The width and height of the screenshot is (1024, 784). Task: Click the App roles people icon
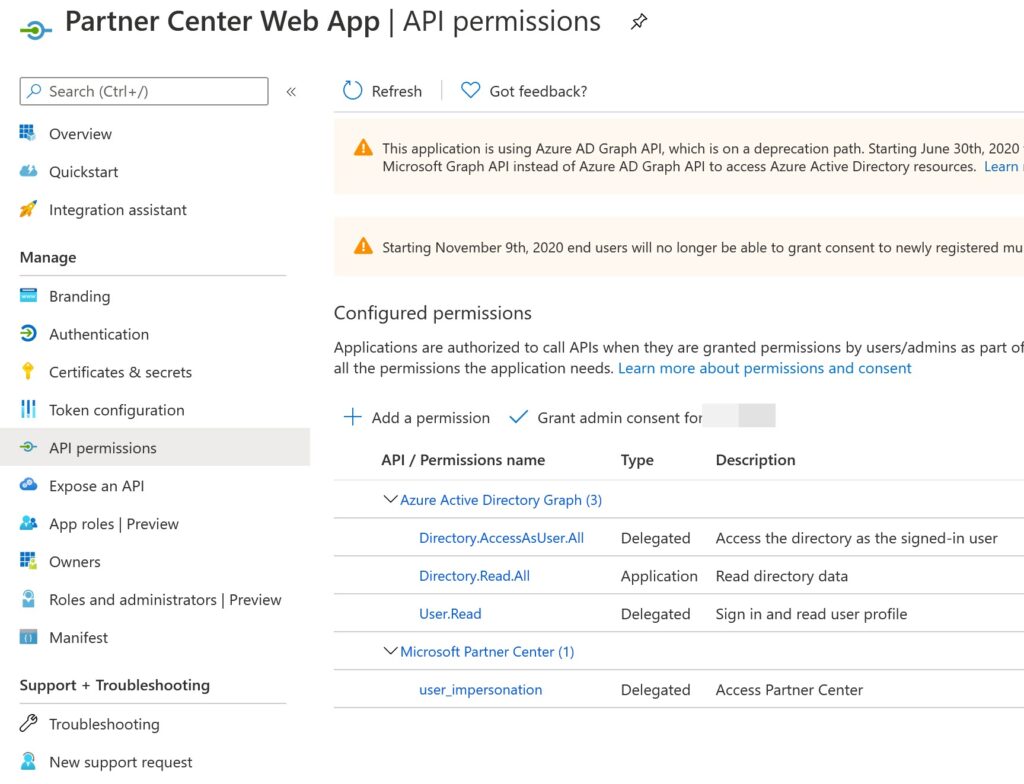pyautogui.click(x=28, y=523)
